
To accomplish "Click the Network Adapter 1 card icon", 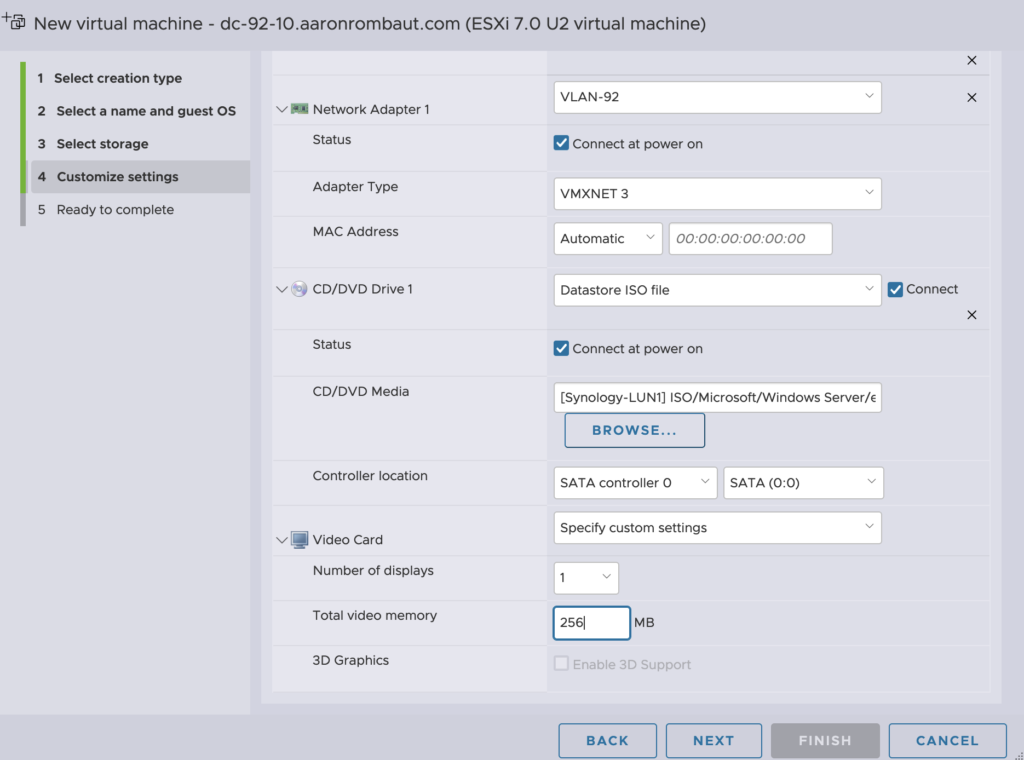I will coord(299,109).
